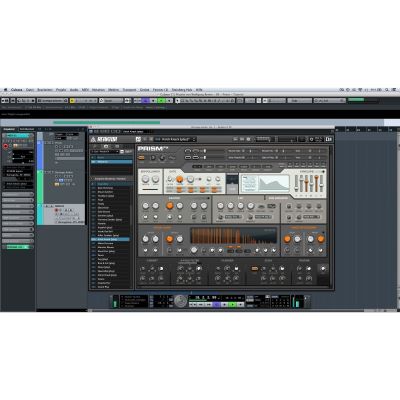This screenshot has width=400, height=400.
Task: Open the camera snapshot tab in Reaktor sidebar
Action: [106, 146]
